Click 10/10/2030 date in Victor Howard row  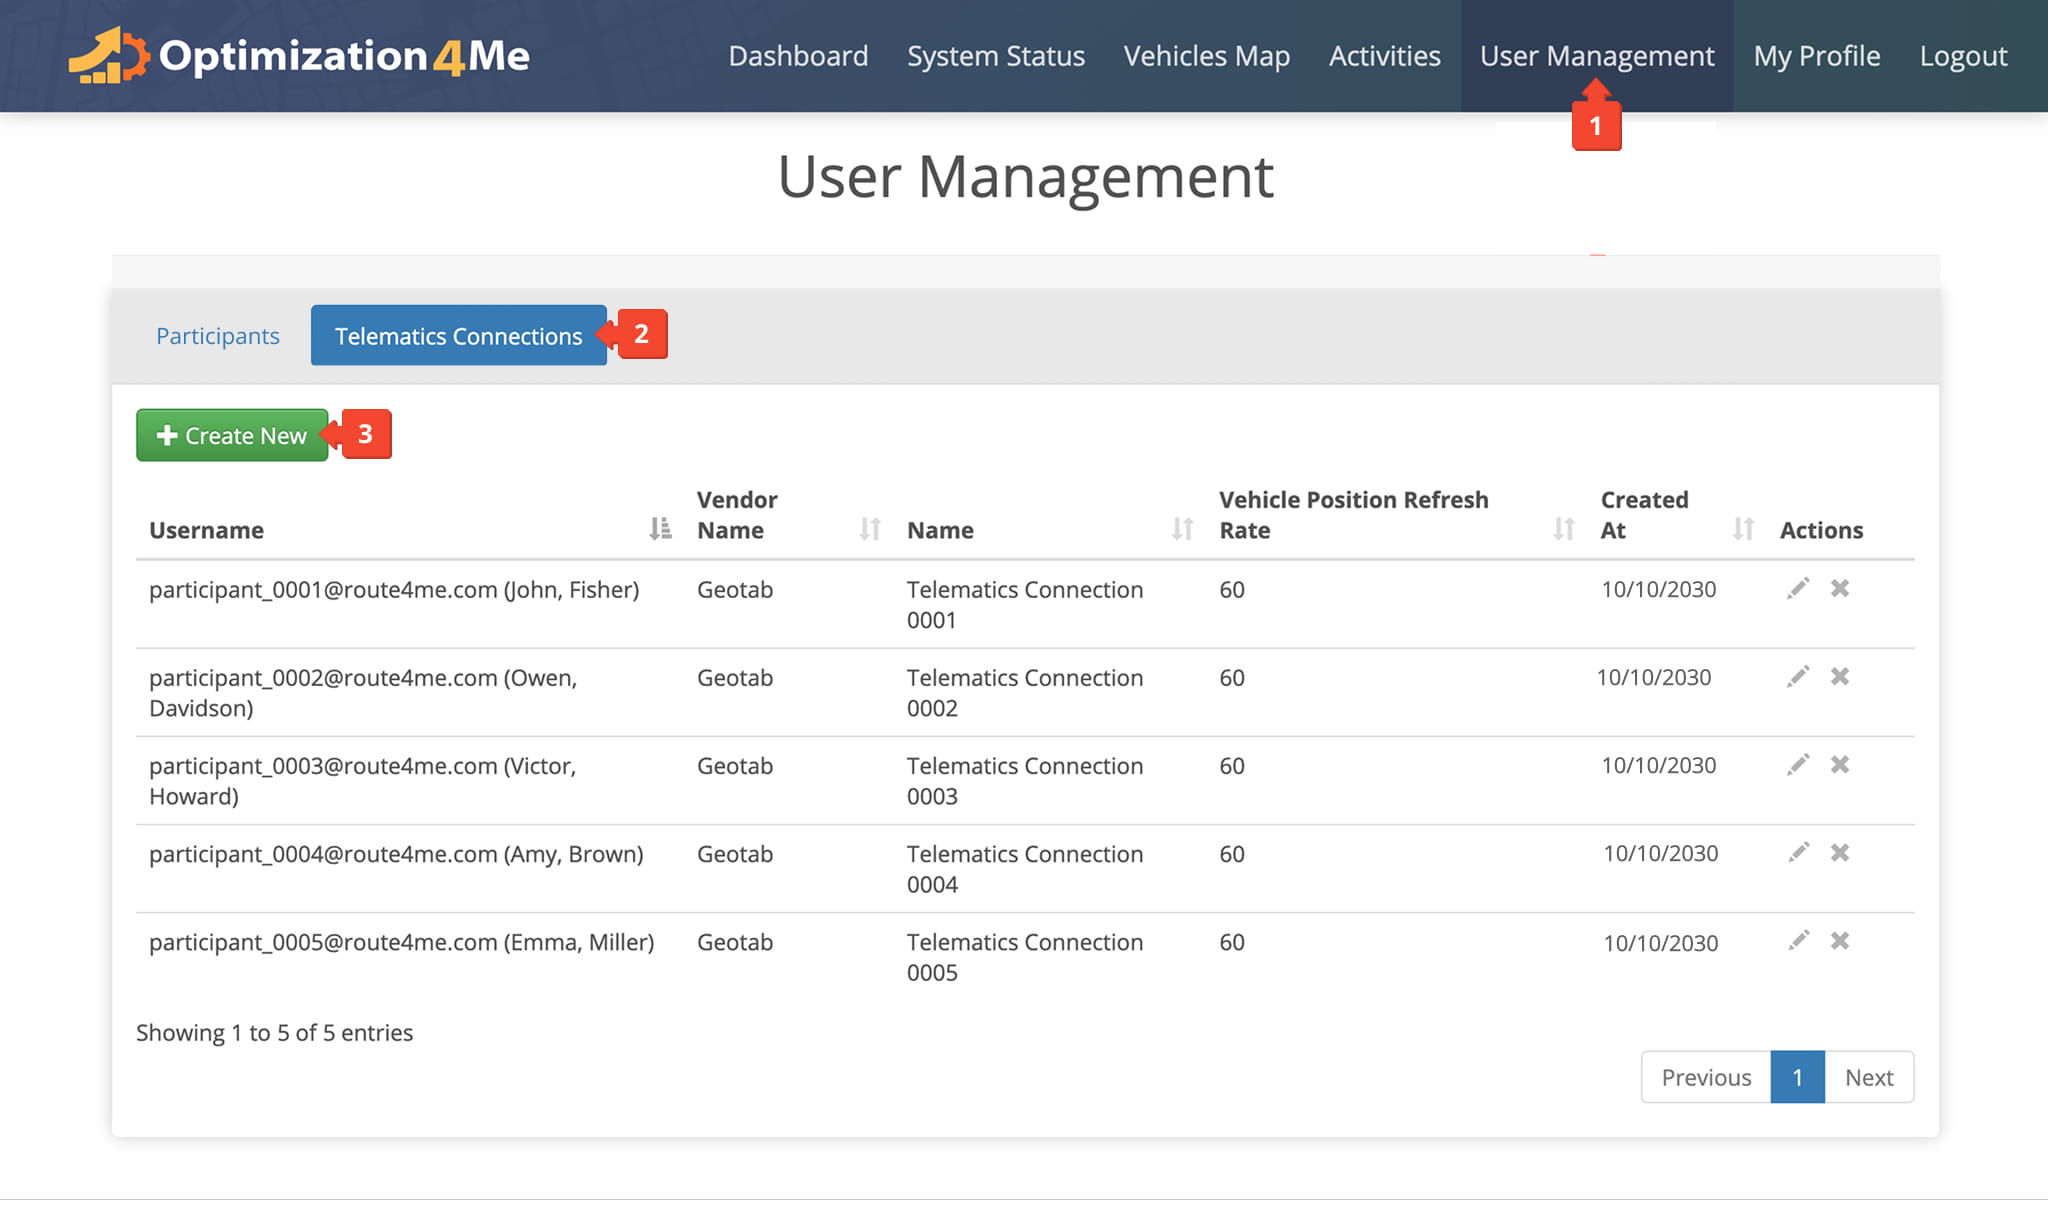click(1659, 765)
